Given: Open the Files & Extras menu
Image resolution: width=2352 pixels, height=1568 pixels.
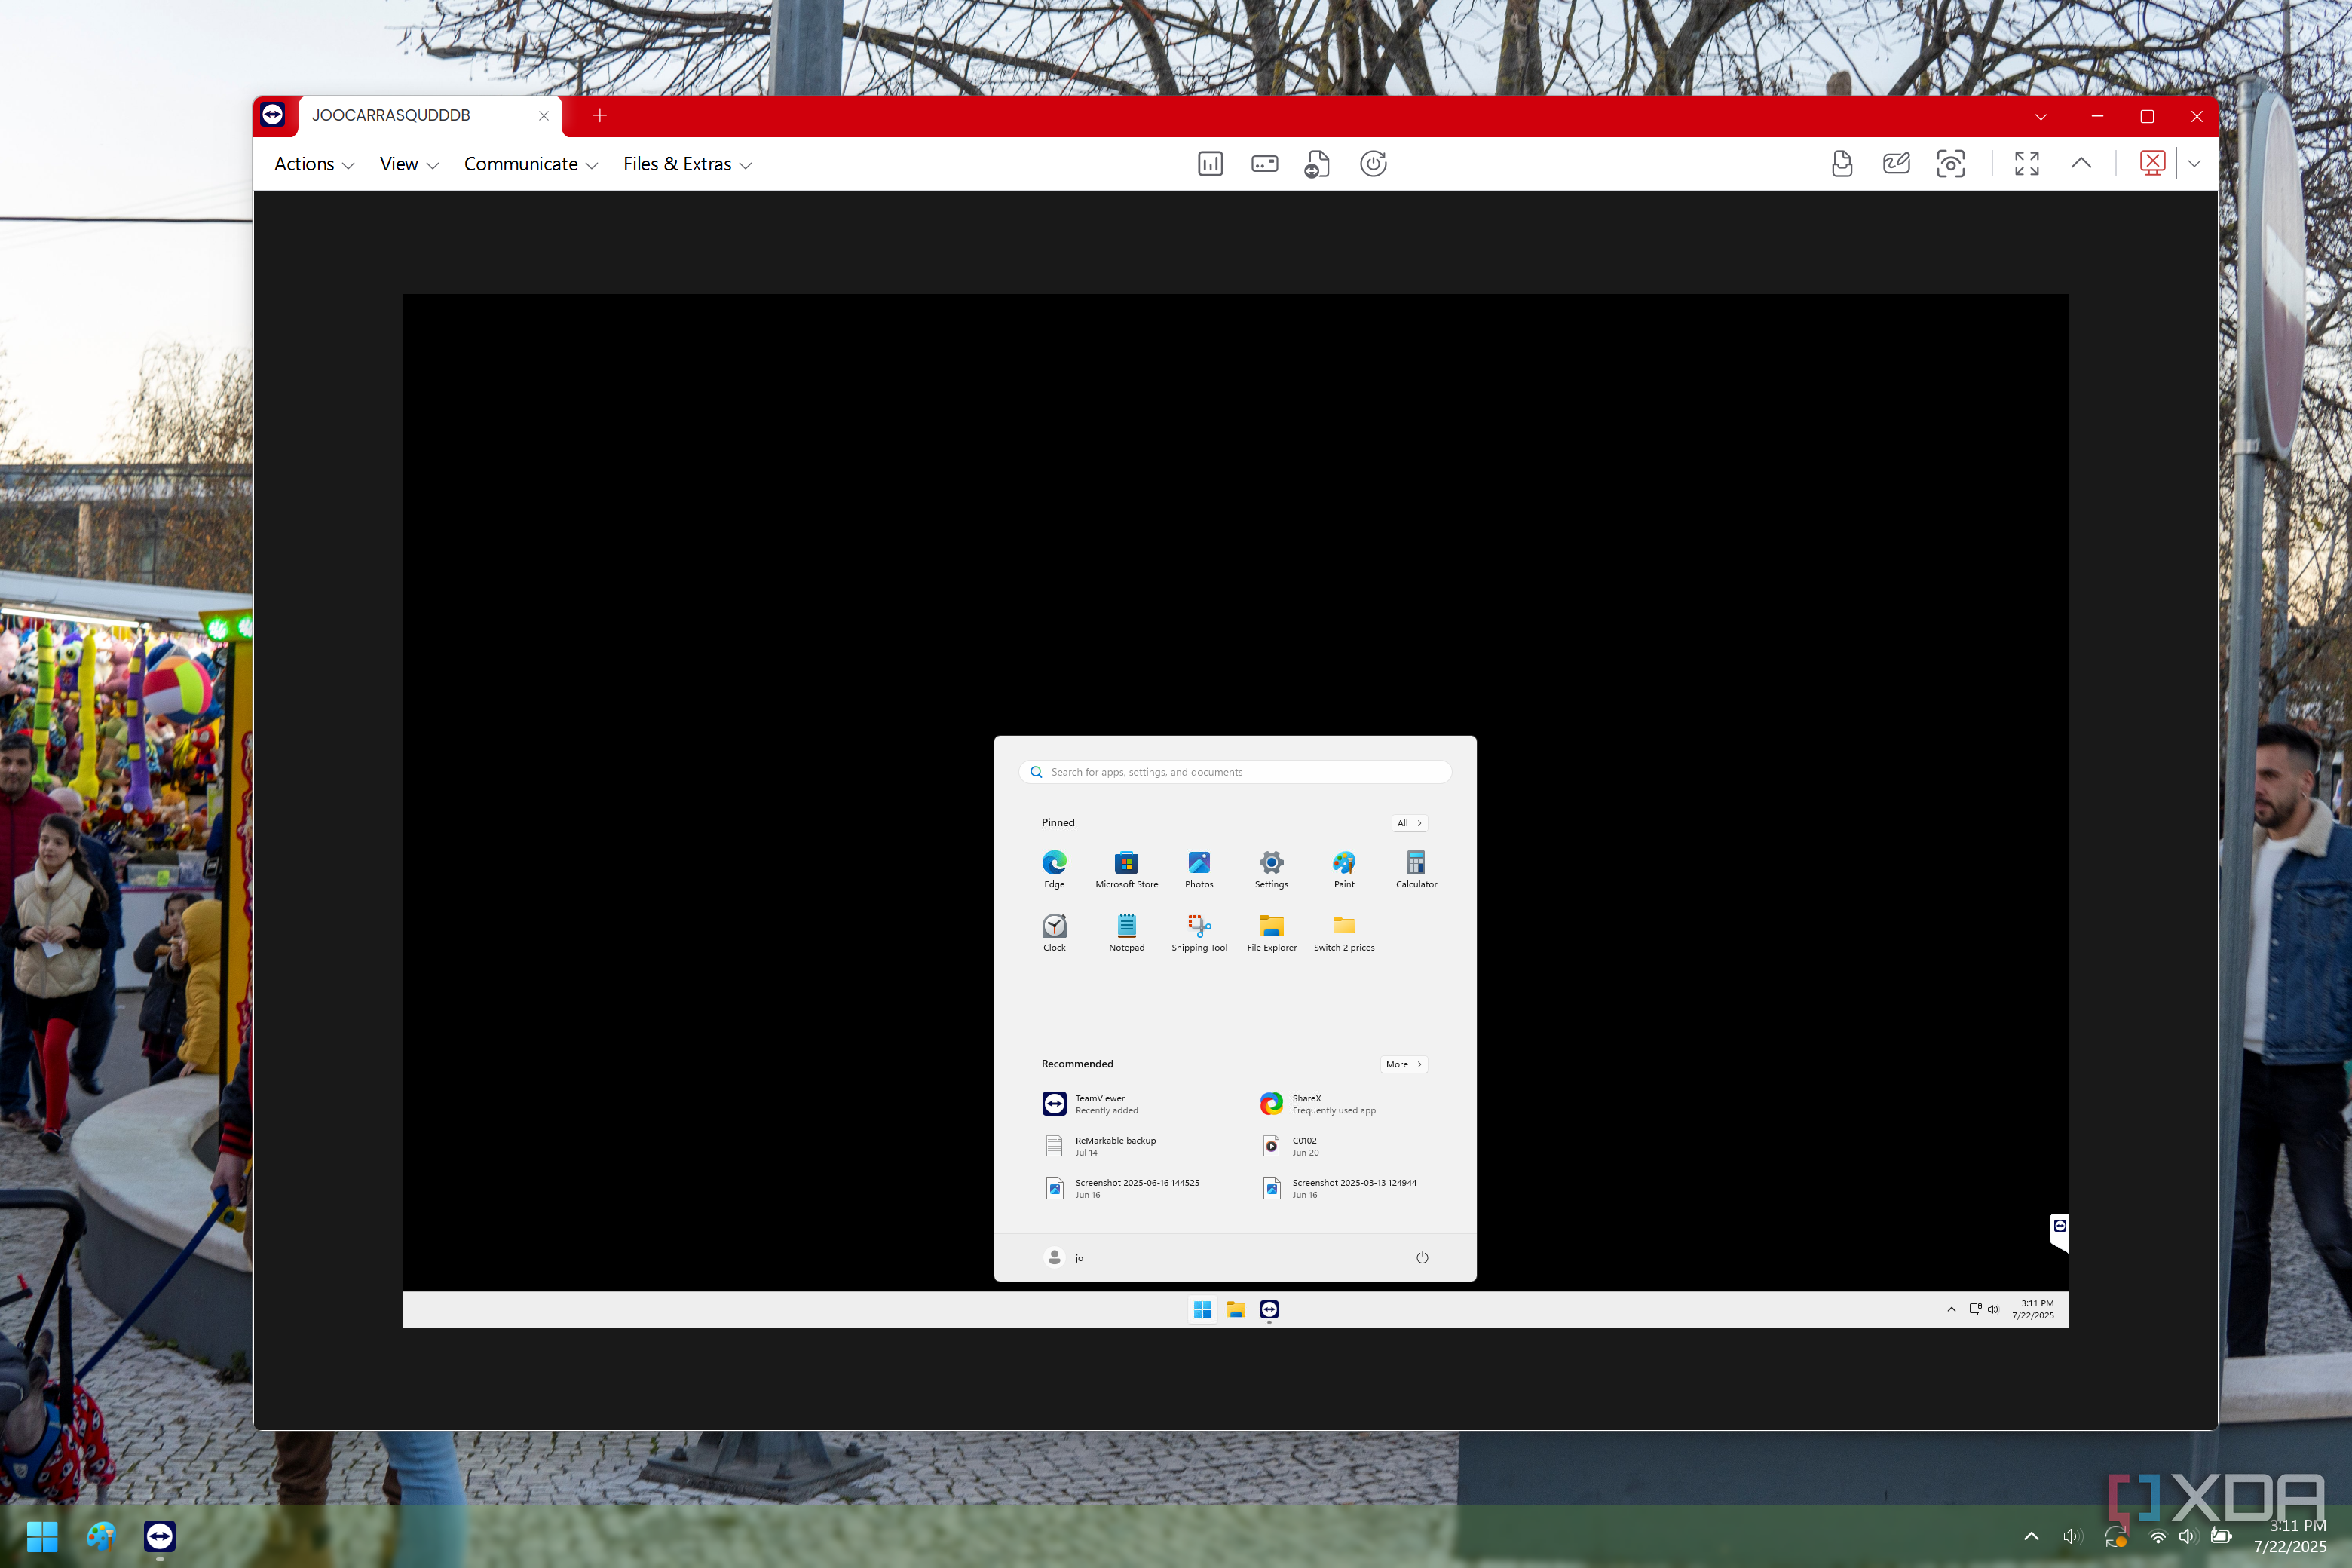Looking at the screenshot, I should (x=687, y=164).
